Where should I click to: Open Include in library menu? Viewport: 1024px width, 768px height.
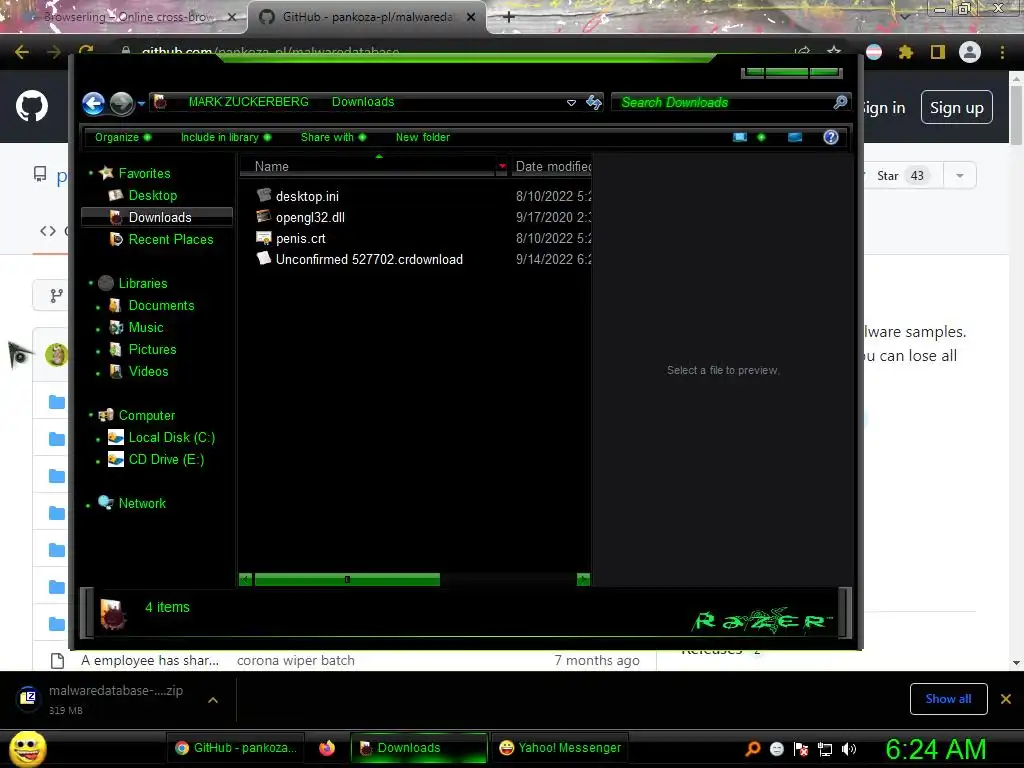[226, 137]
